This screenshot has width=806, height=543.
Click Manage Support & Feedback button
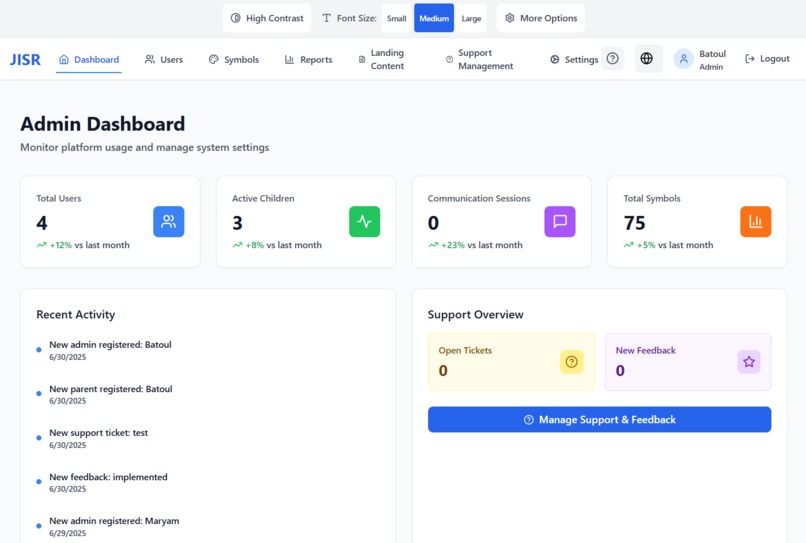pyautogui.click(x=599, y=420)
